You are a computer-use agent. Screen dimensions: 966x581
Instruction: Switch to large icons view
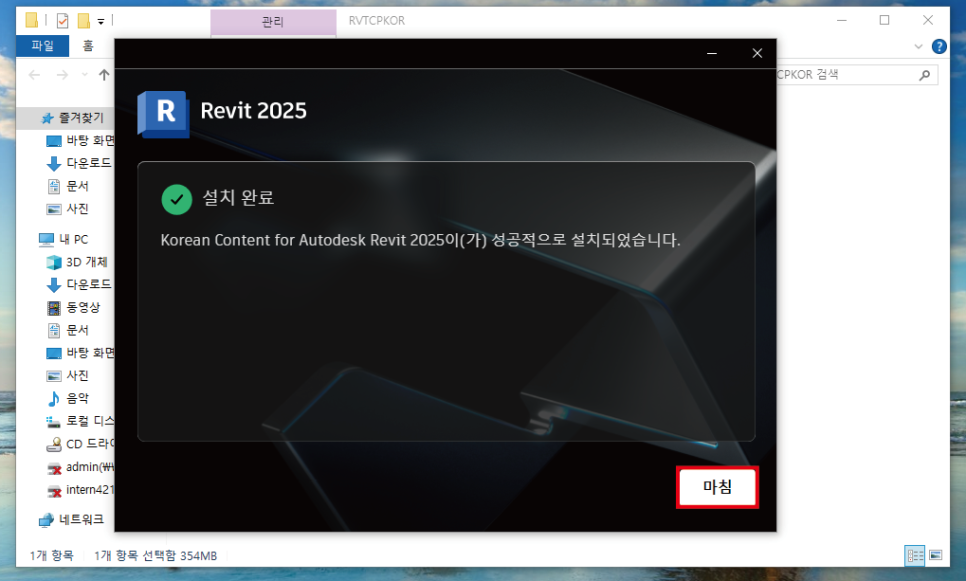pos(935,556)
